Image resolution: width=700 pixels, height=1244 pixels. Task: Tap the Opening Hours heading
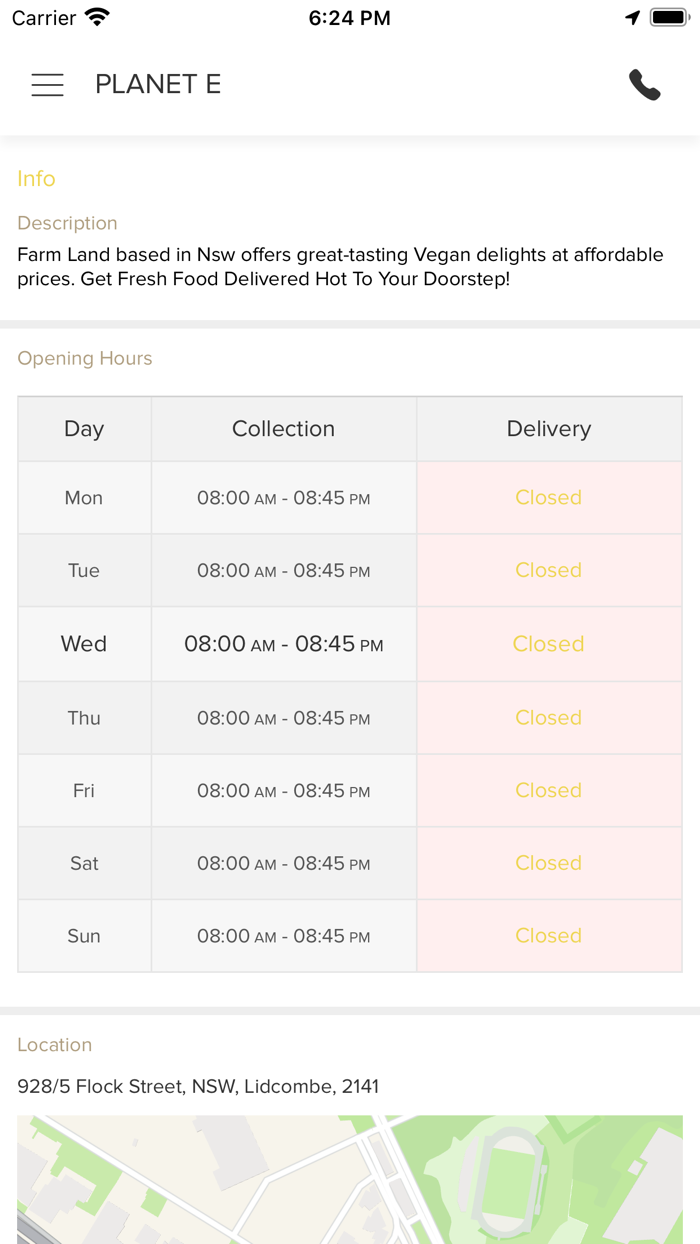click(85, 359)
